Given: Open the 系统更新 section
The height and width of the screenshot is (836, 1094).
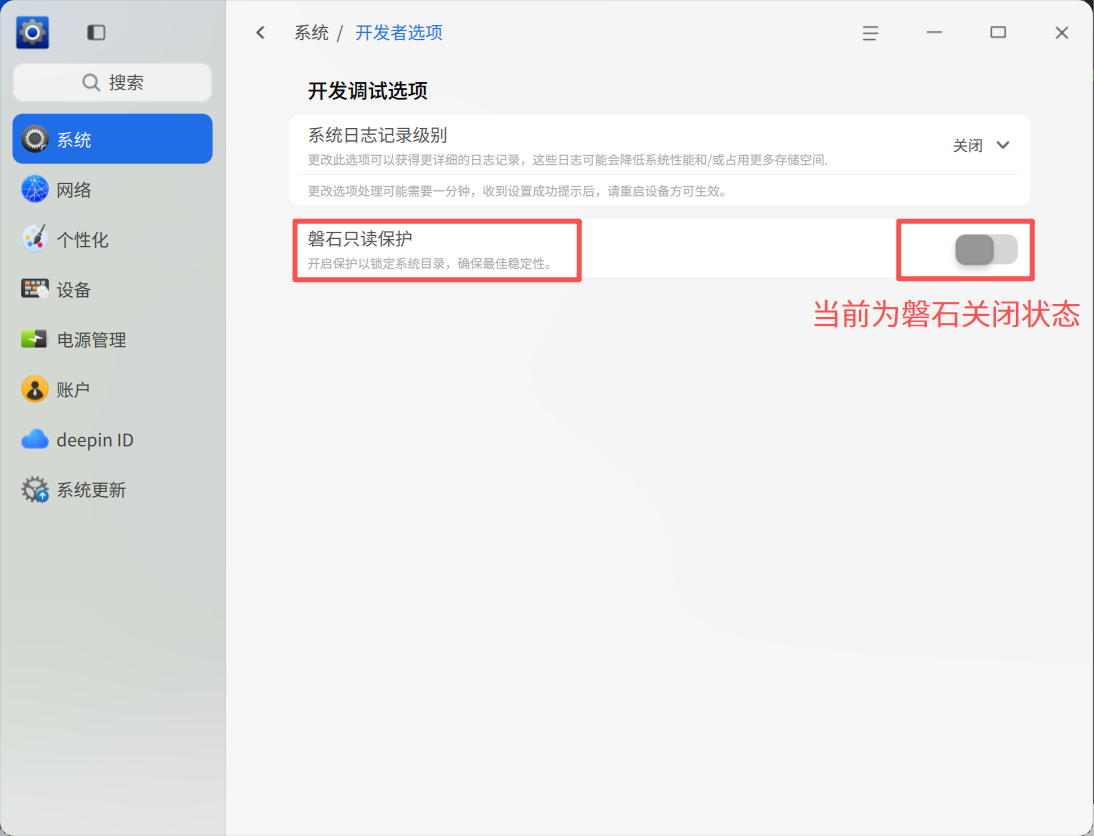Looking at the screenshot, I should pos(112,490).
